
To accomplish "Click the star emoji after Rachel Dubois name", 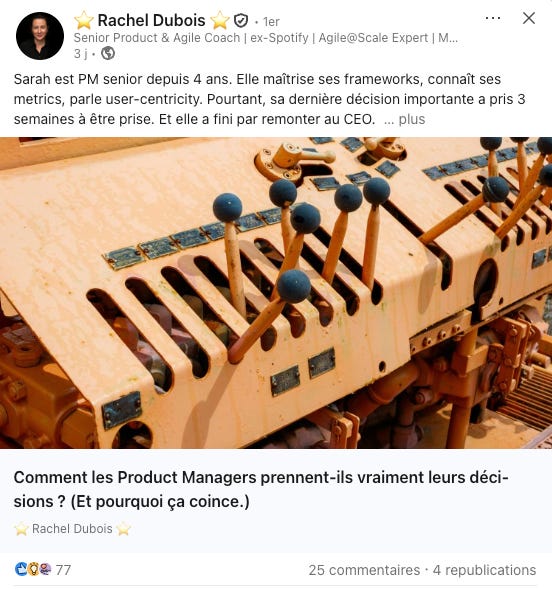I will click(x=220, y=20).
